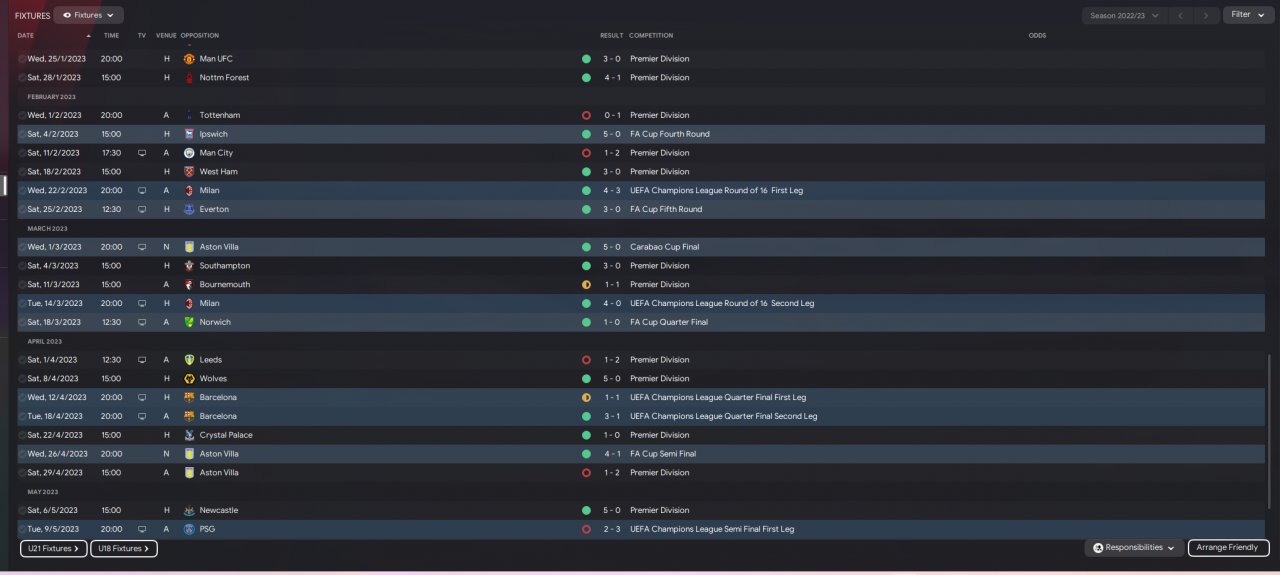This screenshot has width=1280, height=575.
Task: Open U21 Fixtures
Action: tap(52, 548)
